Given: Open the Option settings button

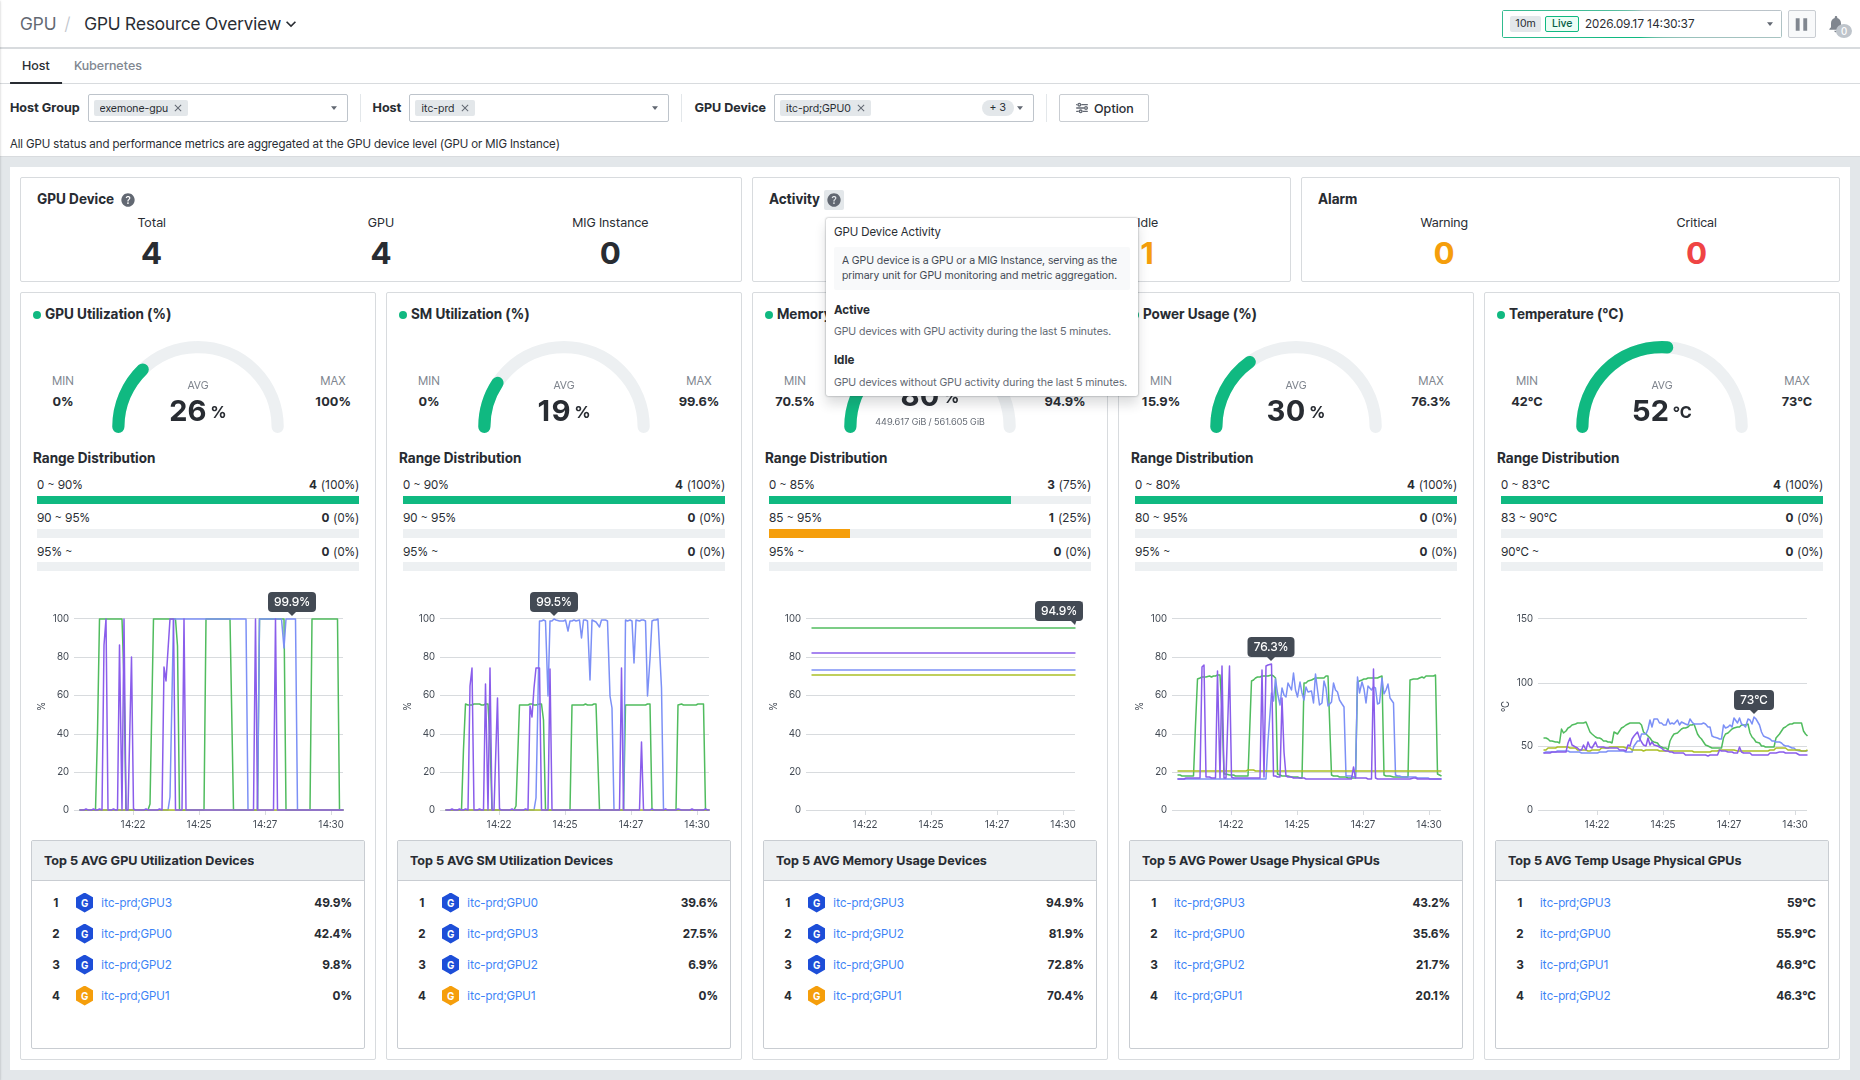Looking at the screenshot, I should pyautogui.click(x=1104, y=108).
